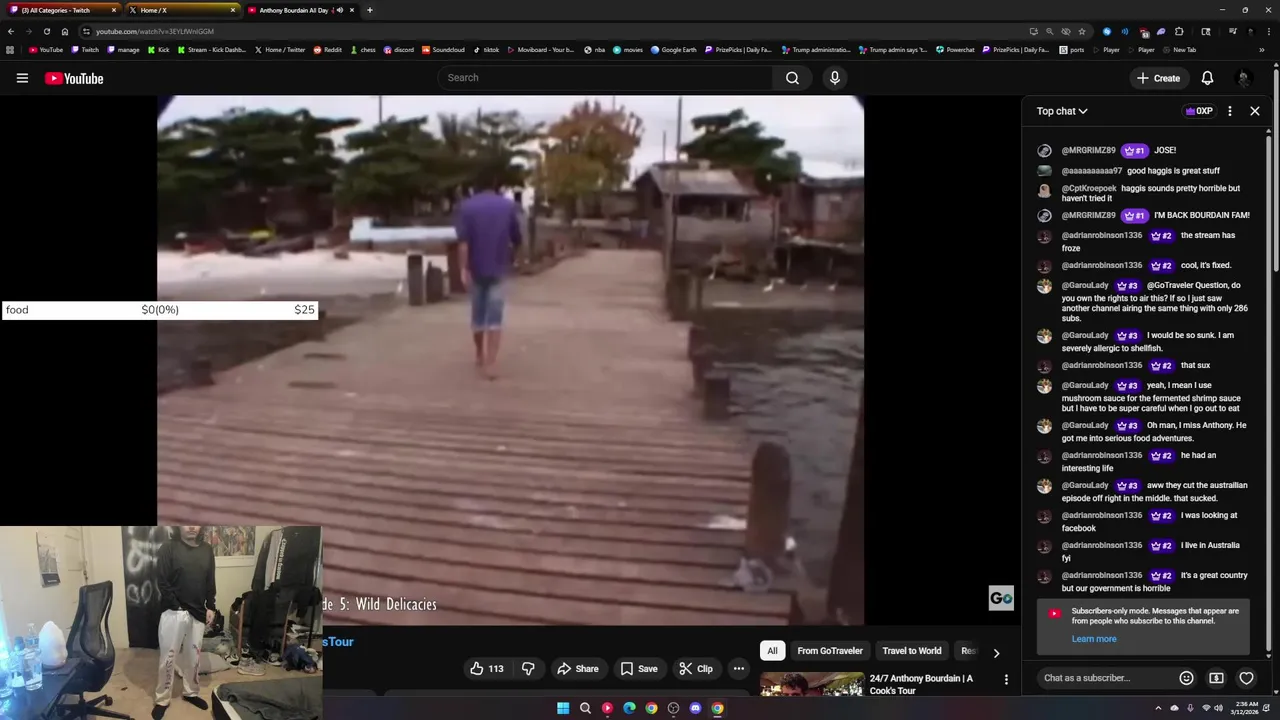The height and width of the screenshot is (720, 1280).
Task: Go to the YouTube home logo
Action: (x=74, y=78)
